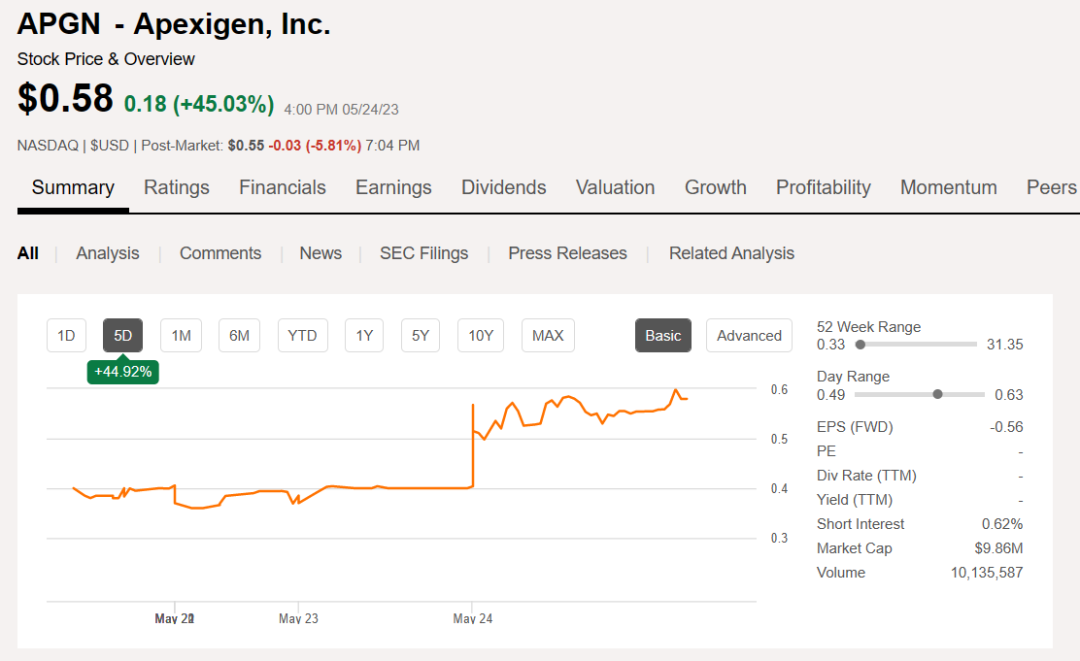Viewport: 1080px width, 661px height.
Task: Select YTD chart range
Action: coord(302,335)
